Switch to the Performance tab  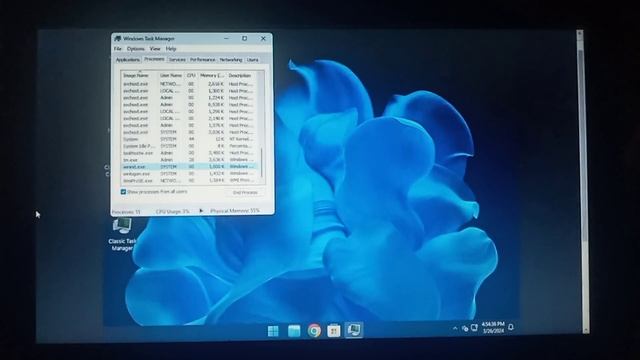[202, 60]
